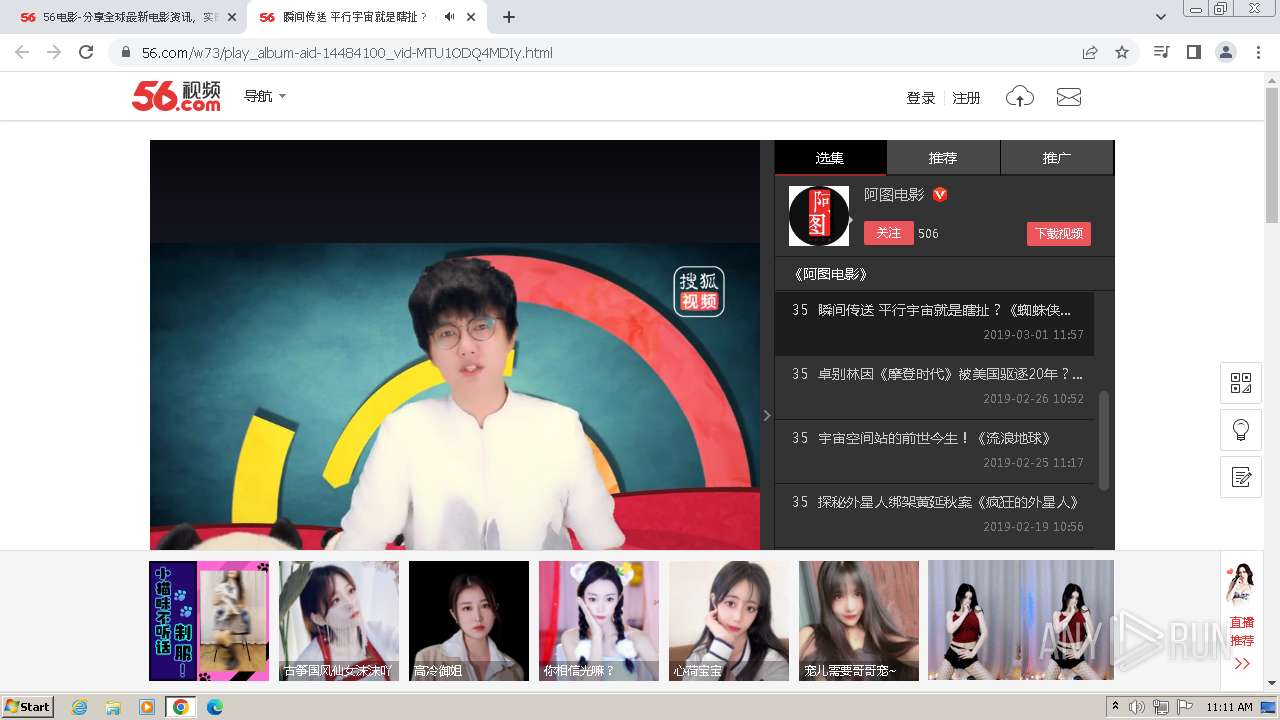This screenshot has width=1280, height=720.
Task: Bookmark this page with star icon
Action: tap(1122, 52)
